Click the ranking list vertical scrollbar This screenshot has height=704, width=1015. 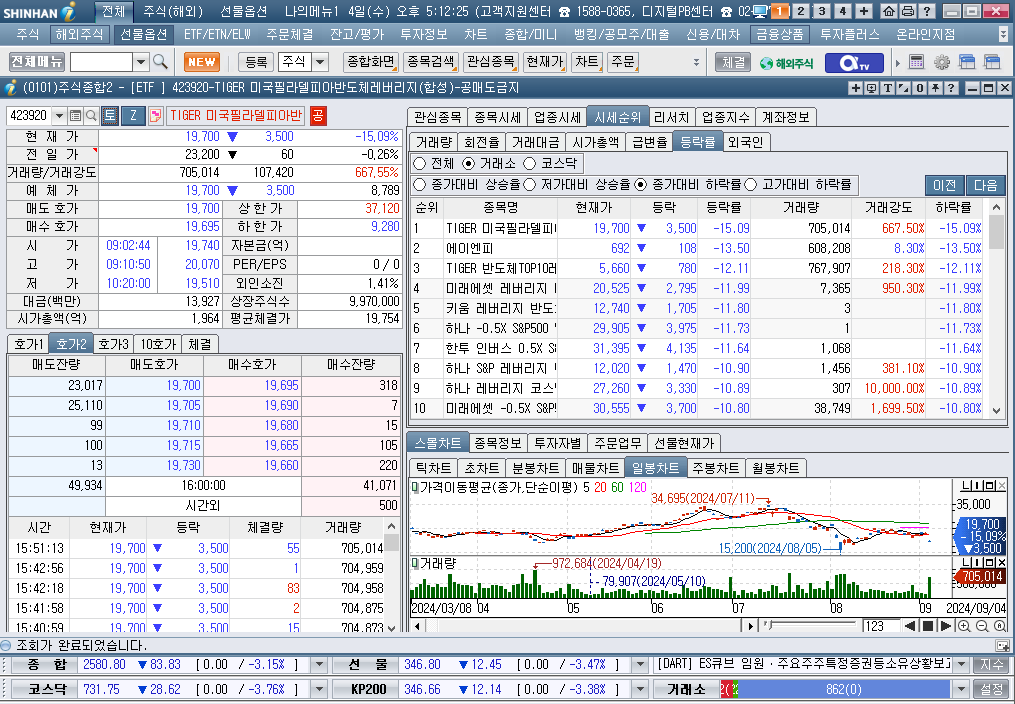pyautogui.click(x=996, y=309)
